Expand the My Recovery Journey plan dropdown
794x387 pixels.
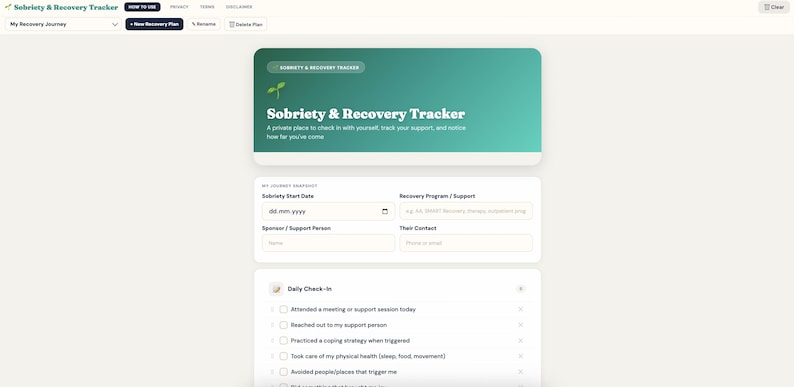63,24
